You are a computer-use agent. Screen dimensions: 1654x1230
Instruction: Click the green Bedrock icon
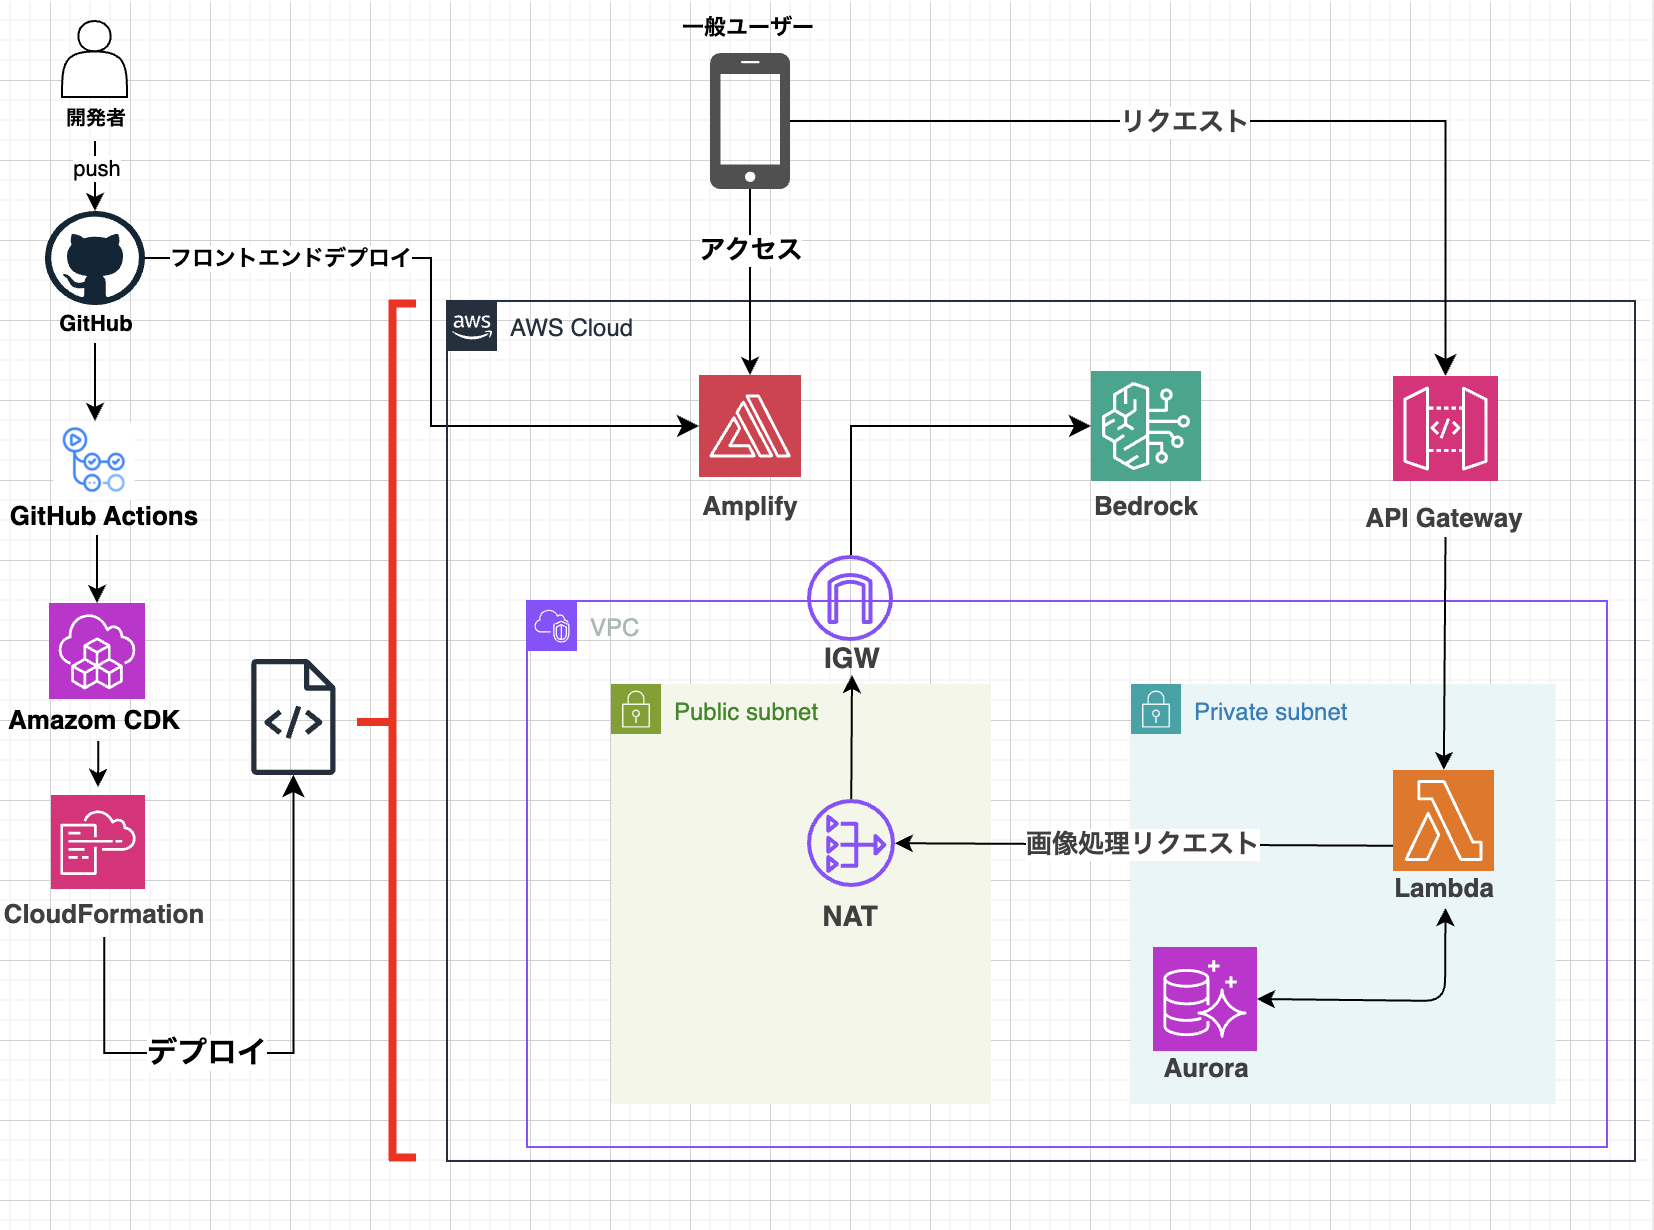click(1146, 426)
